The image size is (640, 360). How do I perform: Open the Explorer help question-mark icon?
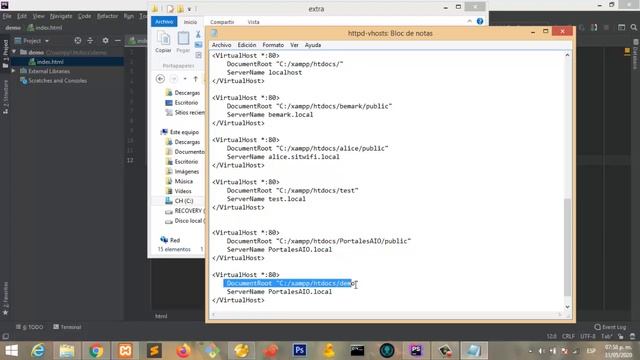coord(480,21)
